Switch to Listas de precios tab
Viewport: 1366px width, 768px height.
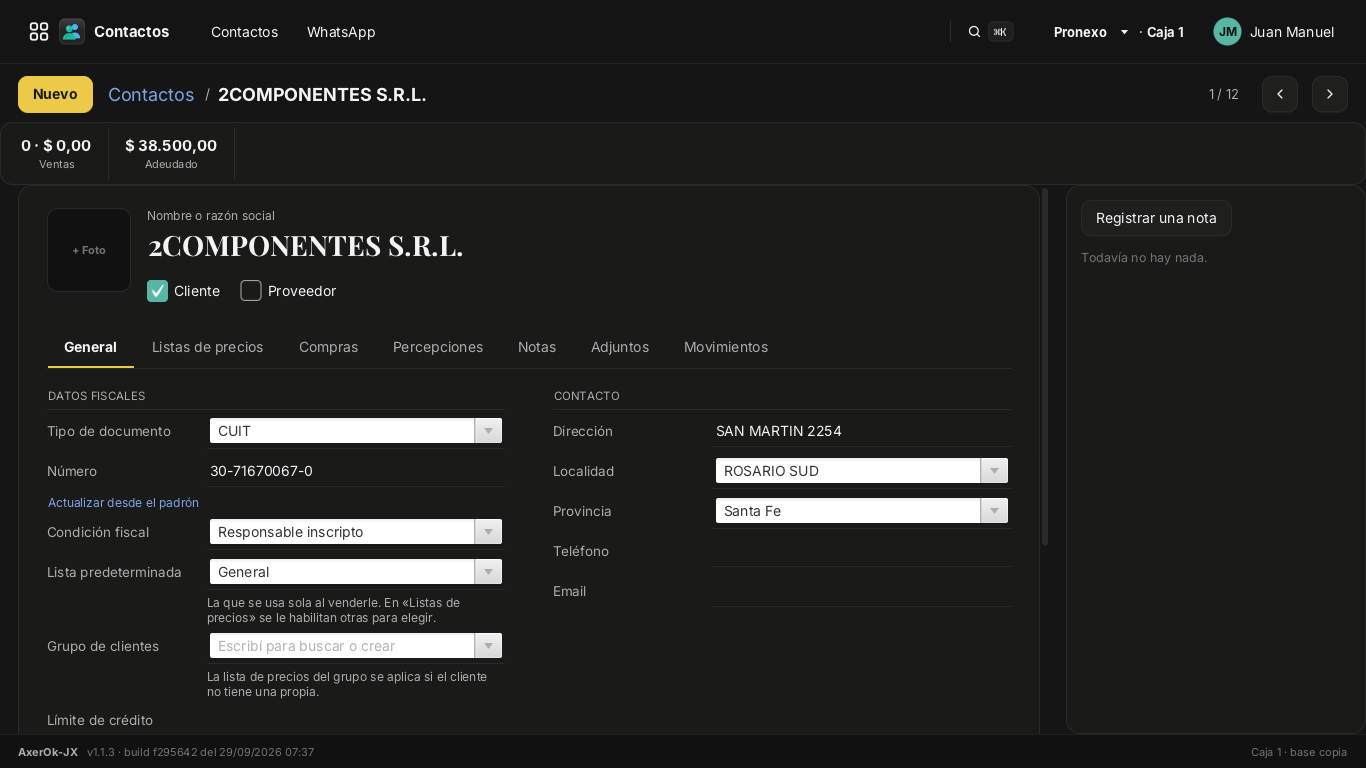pyautogui.click(x=208, y=347)
